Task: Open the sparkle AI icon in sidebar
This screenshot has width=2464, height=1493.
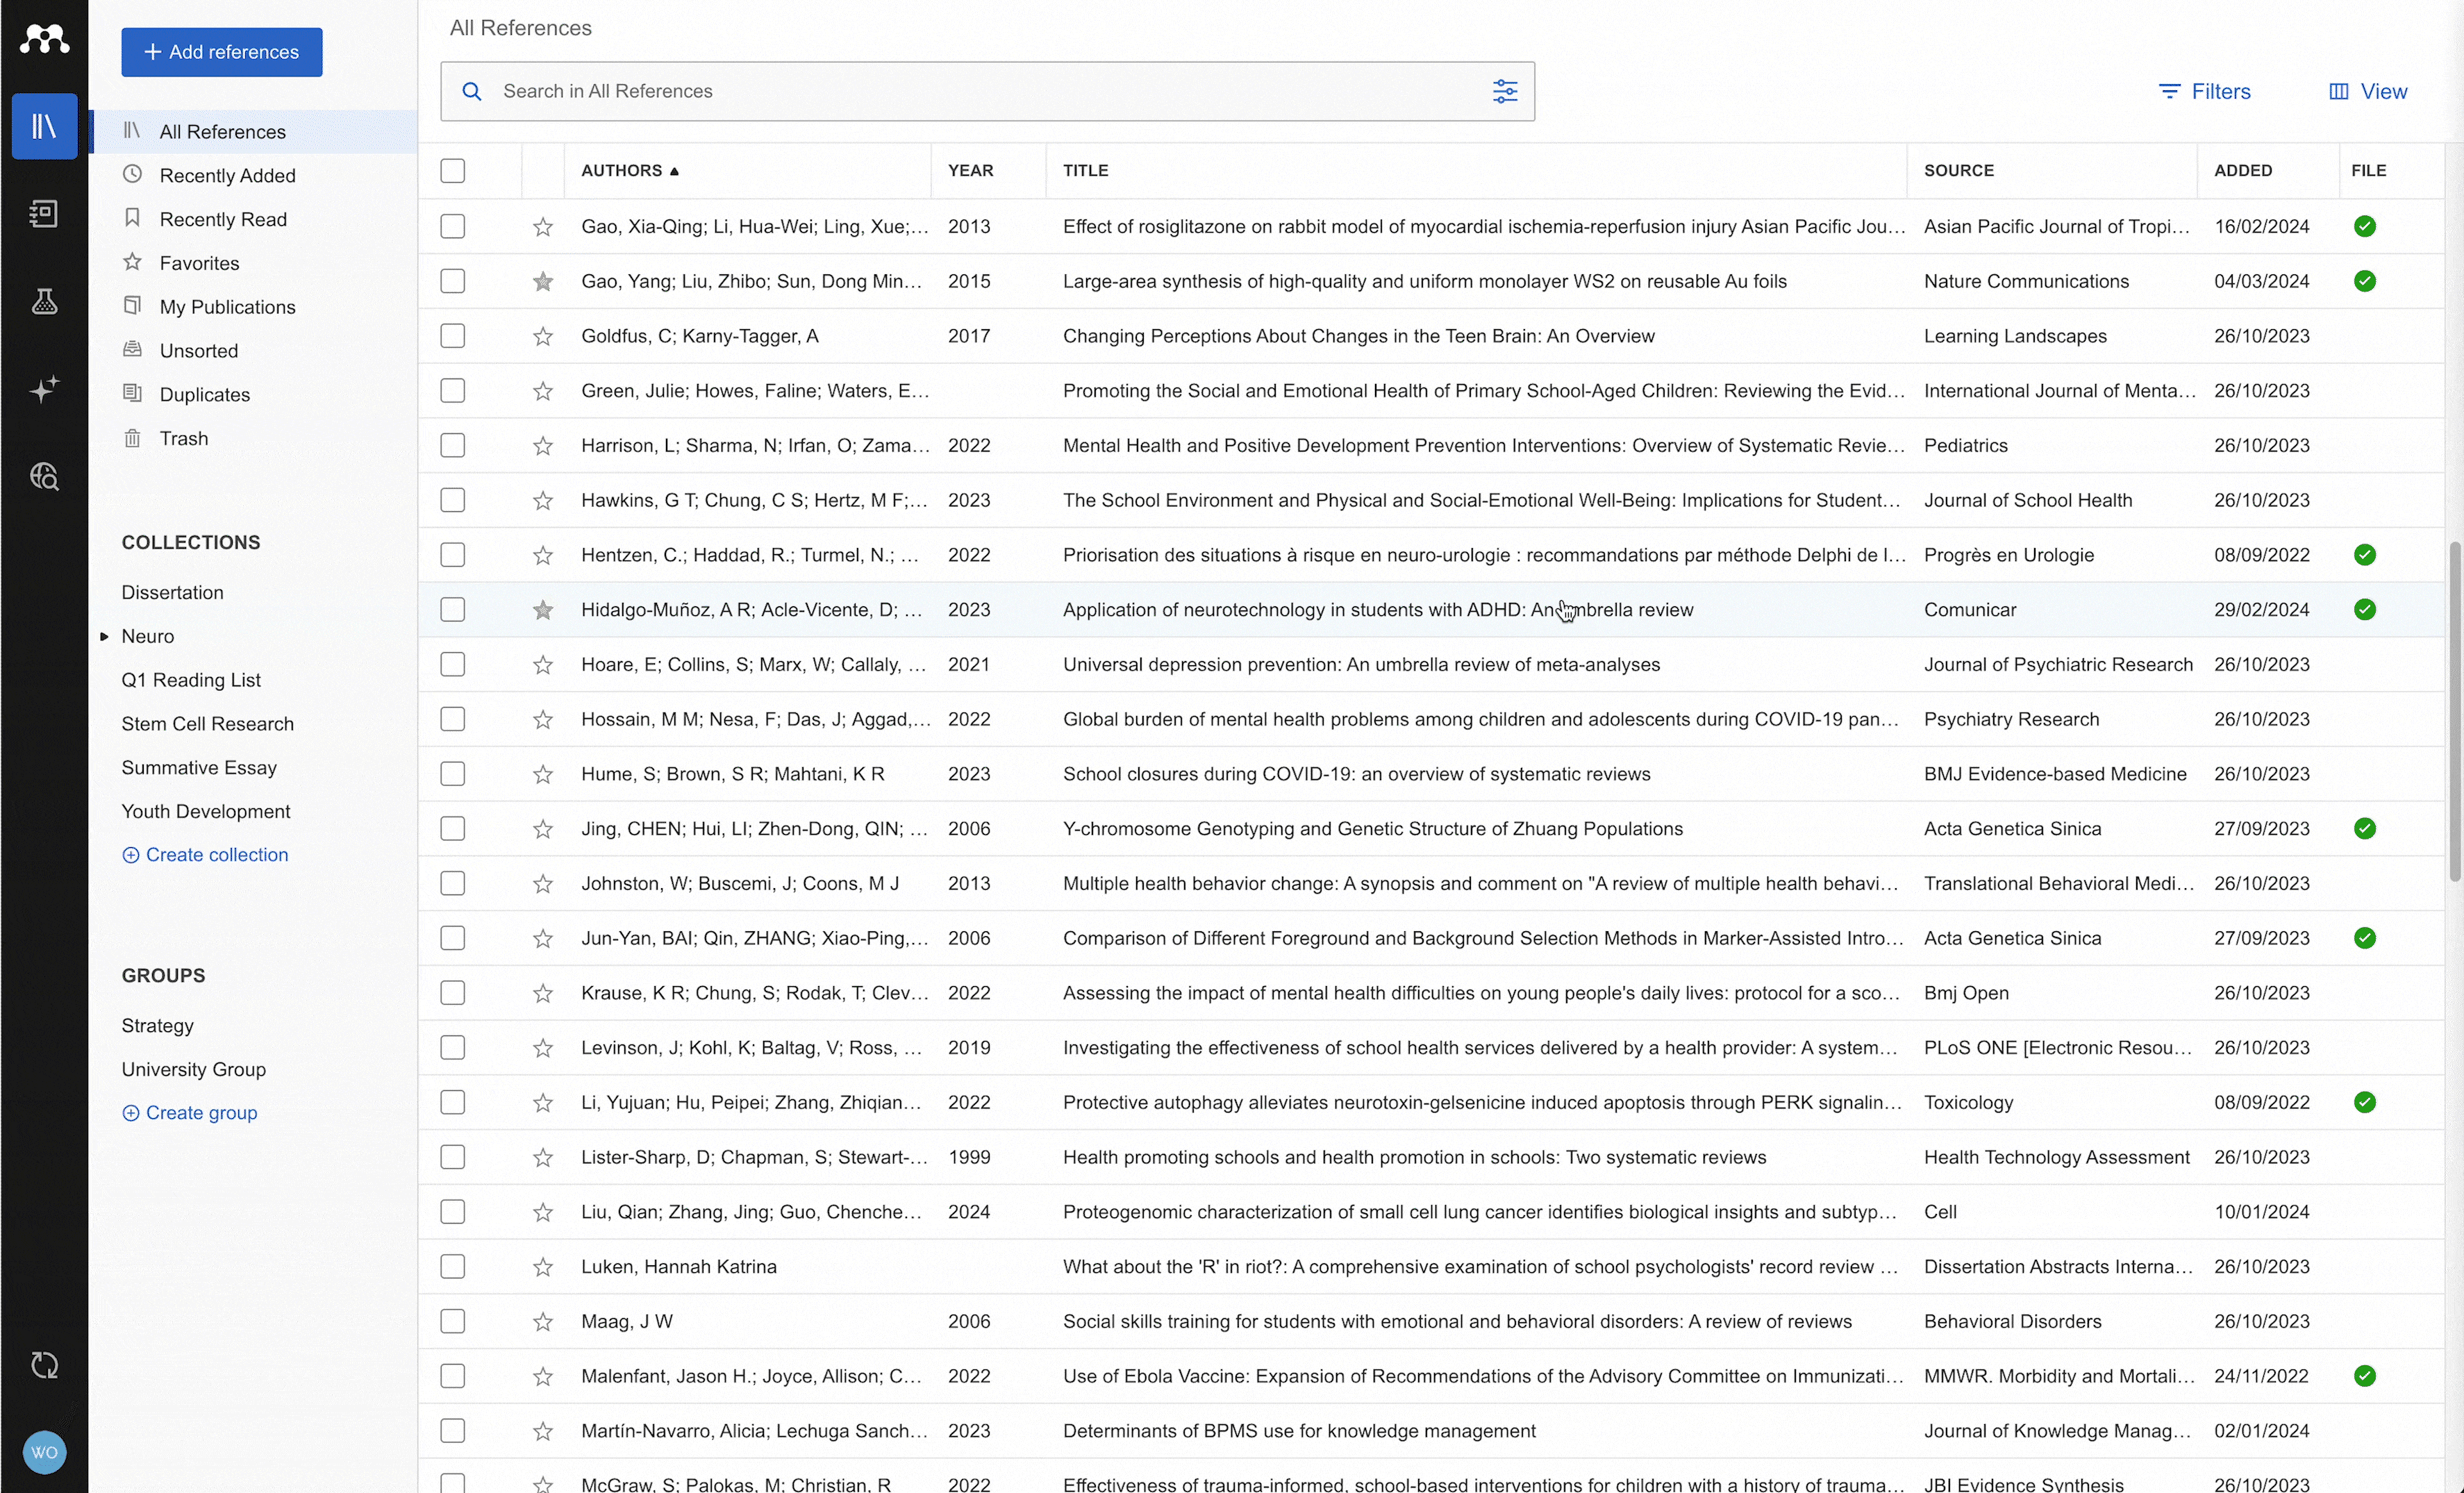Action: tap(44, 389)
